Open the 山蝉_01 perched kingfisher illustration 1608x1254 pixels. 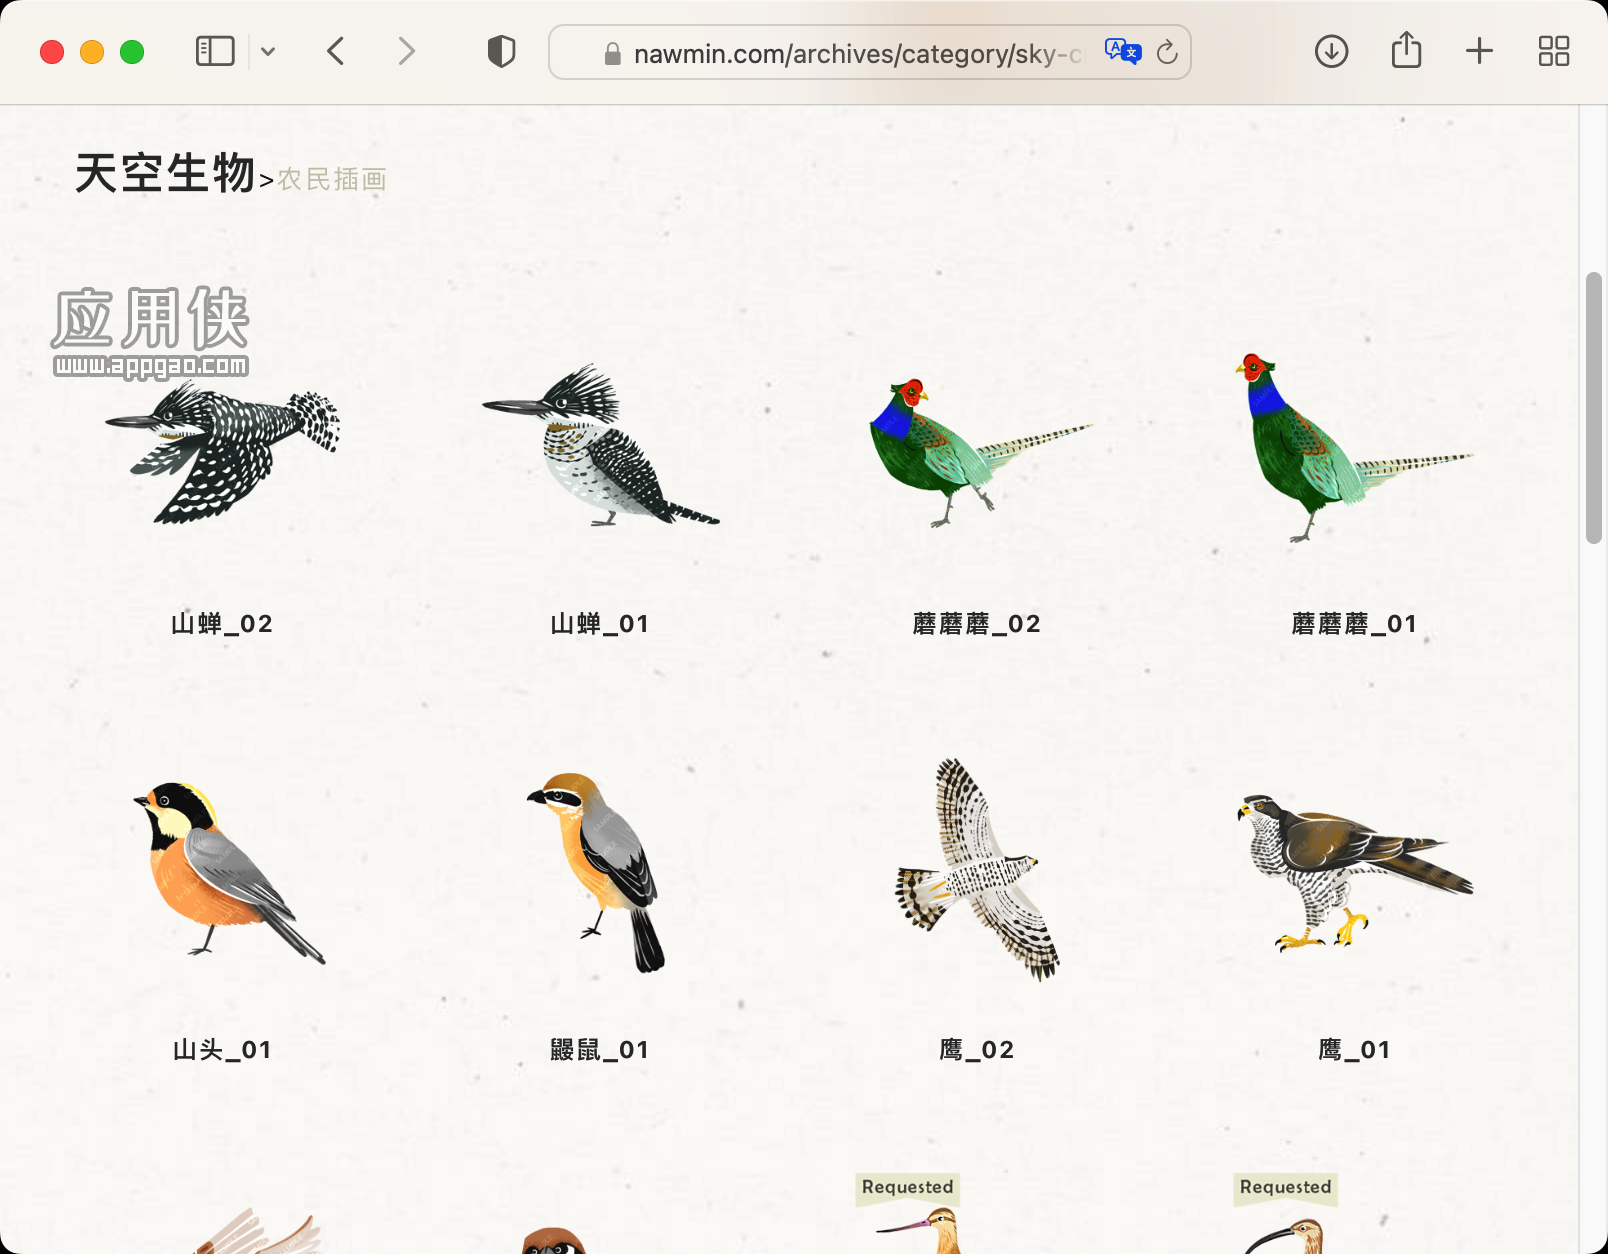point(600,446)
